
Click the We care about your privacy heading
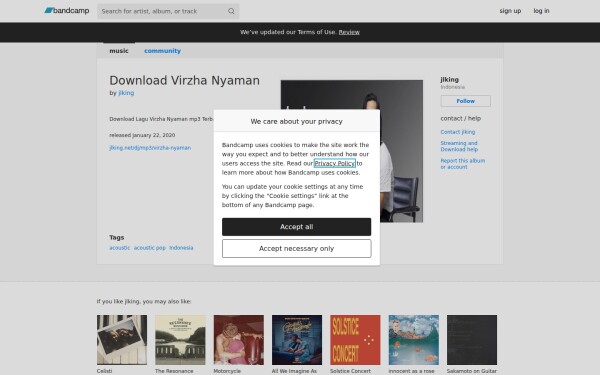296,121
